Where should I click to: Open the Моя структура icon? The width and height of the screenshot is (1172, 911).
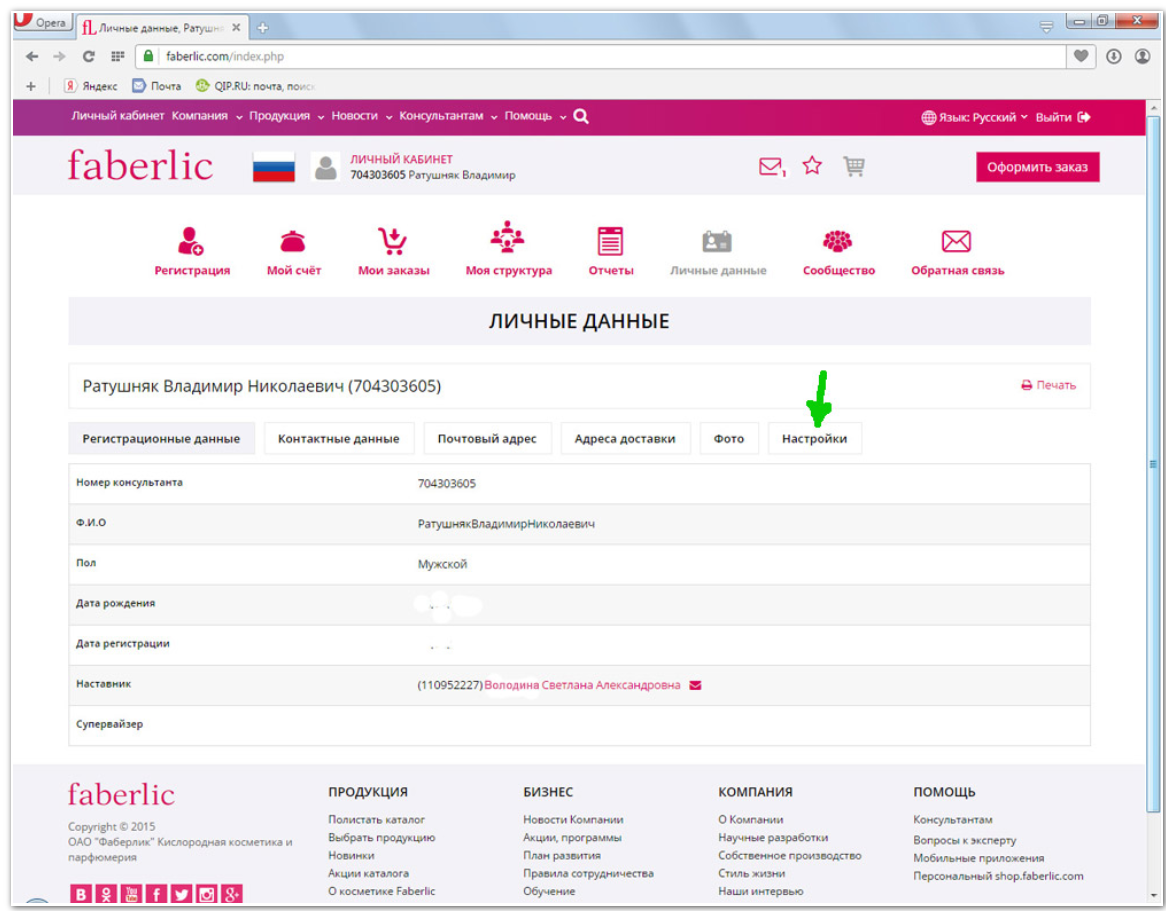508,237
